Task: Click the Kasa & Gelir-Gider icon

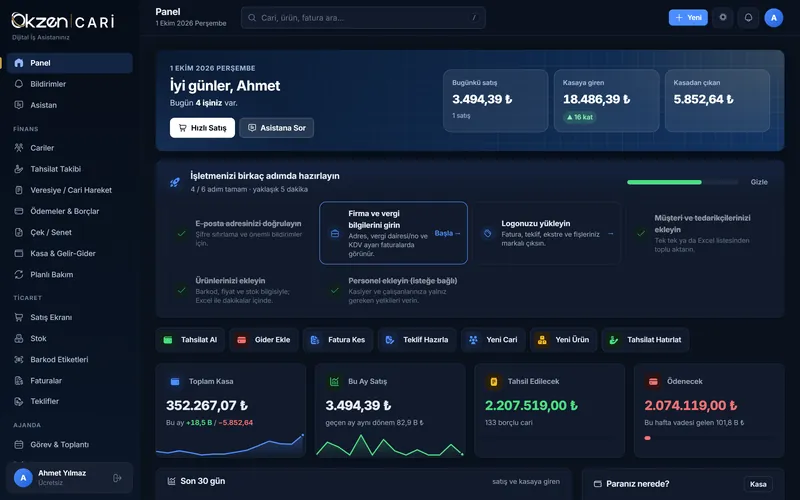Action: point(19,253)
